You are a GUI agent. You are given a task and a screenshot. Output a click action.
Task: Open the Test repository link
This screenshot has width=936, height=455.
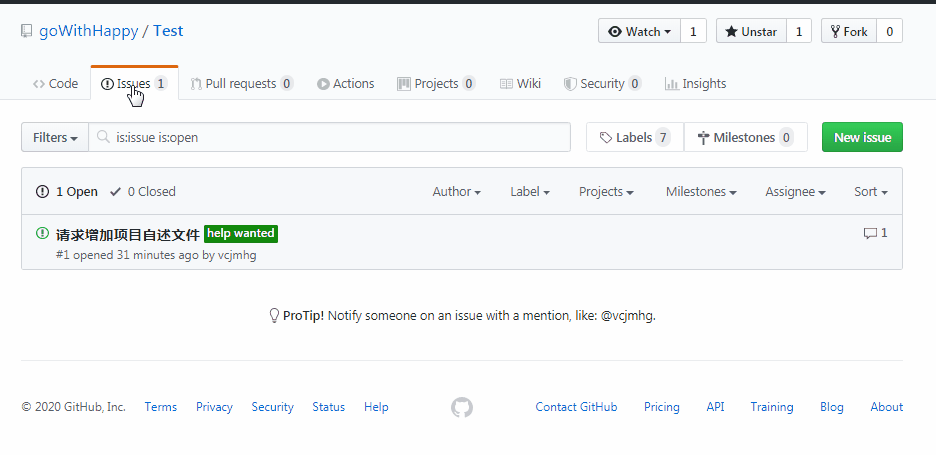(x=168, y=31)
